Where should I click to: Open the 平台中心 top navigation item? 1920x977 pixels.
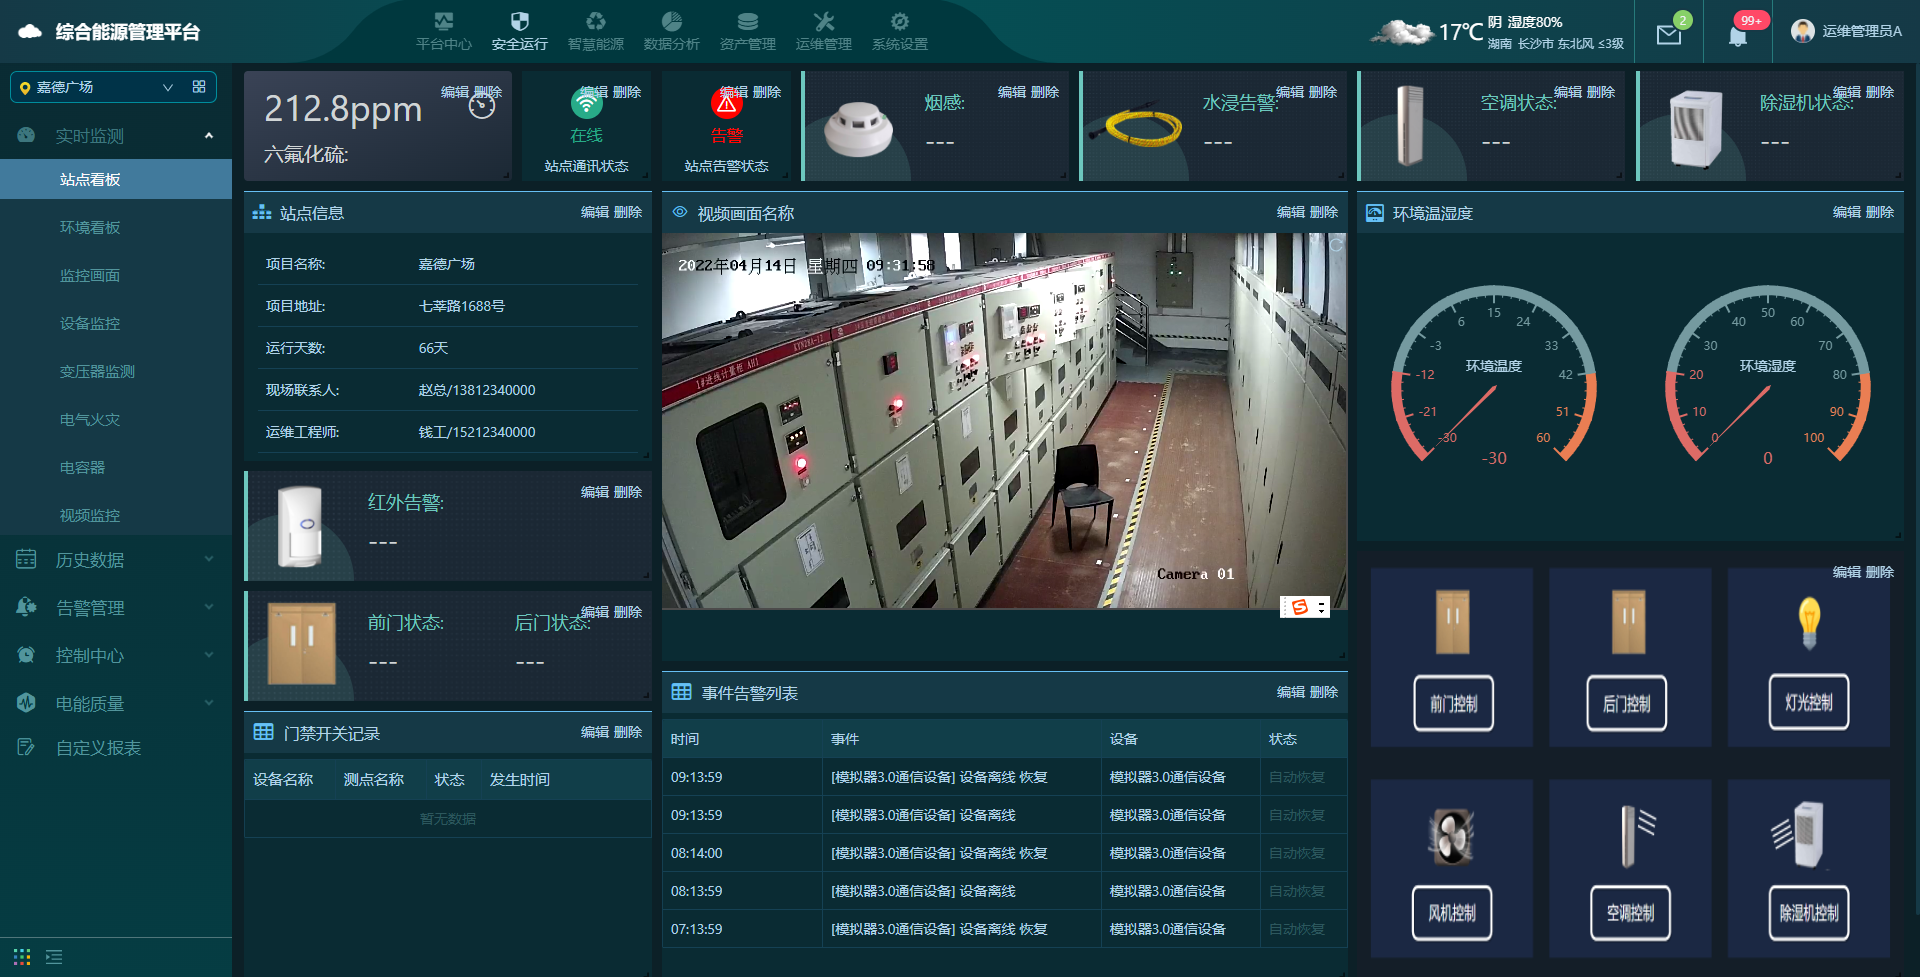coord(443,31)
